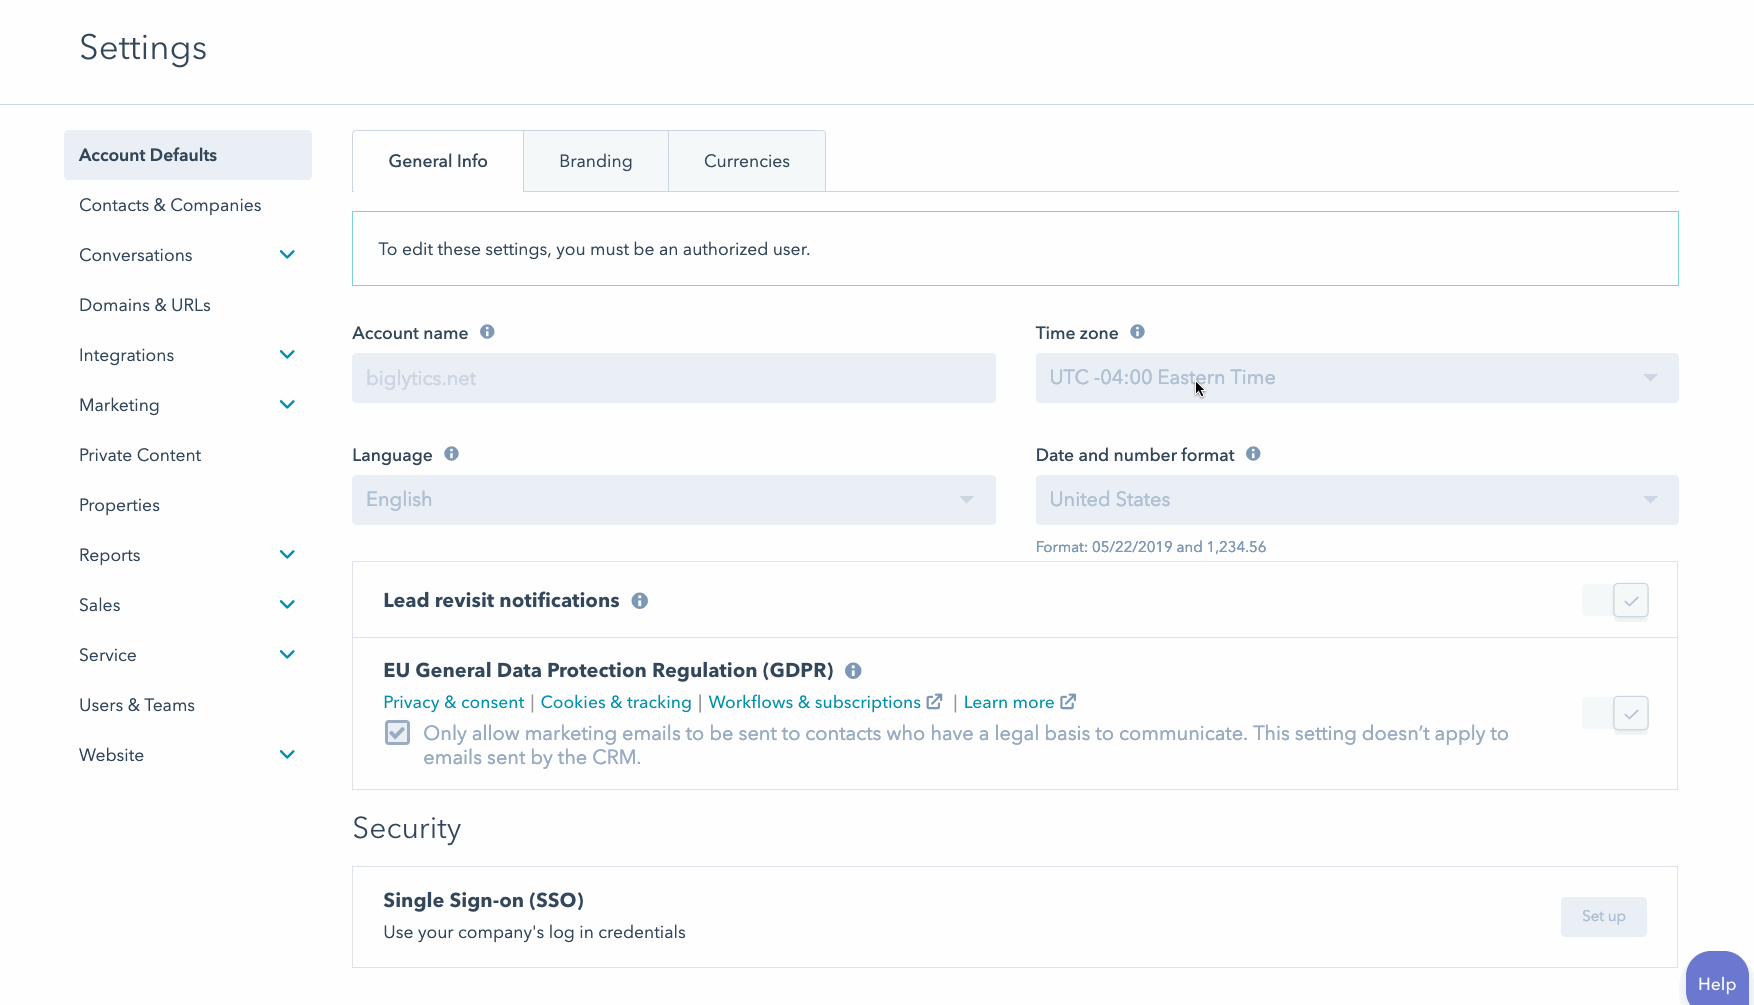Open the Language dropdown
Screen dimensions: 1754x1005
click(x=673, y=500)
